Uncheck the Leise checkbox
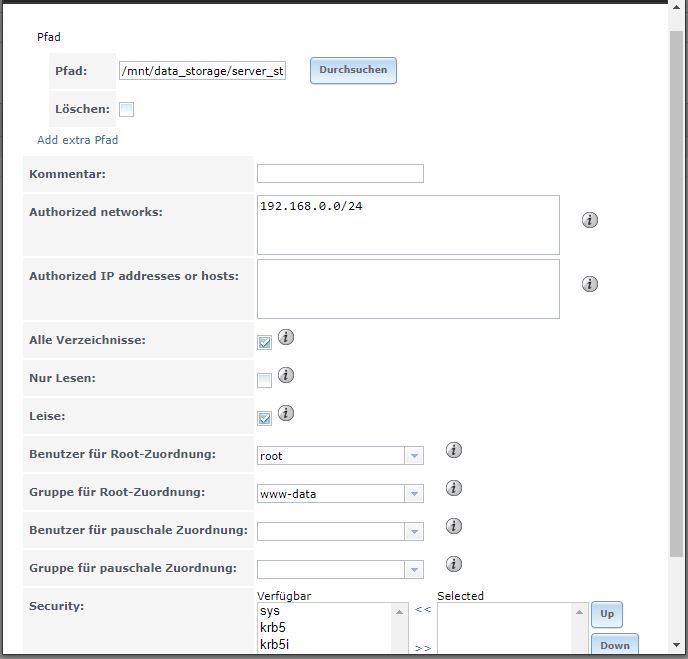688x659 pixels. tap(265, 418)
